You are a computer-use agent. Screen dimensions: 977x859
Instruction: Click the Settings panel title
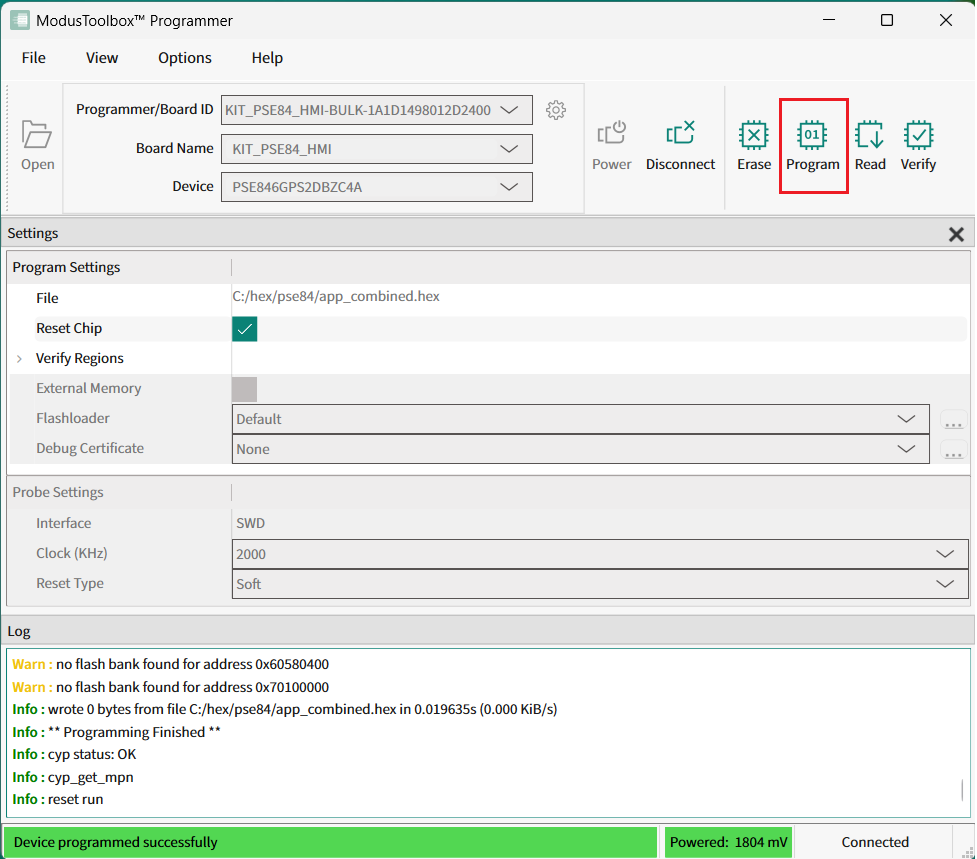click(x=33, y=234)
